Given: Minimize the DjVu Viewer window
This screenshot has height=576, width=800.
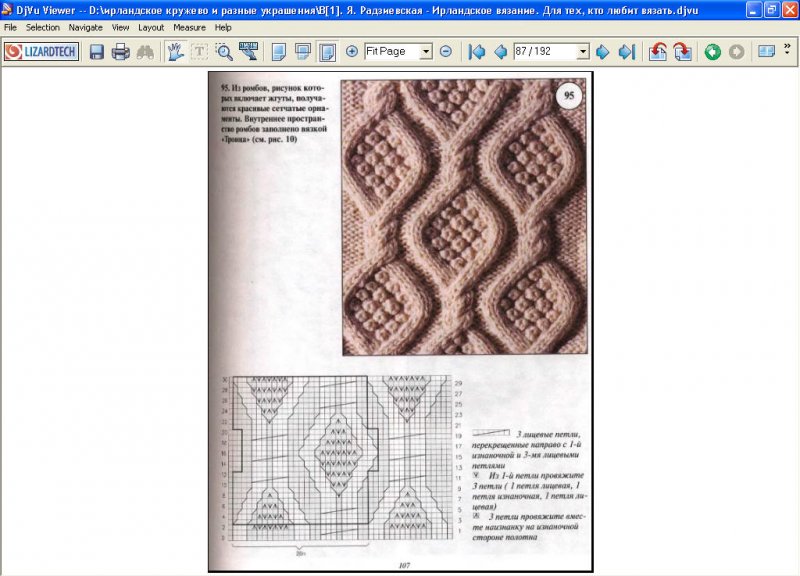Looking at the screenshot, I should [754, 10].
